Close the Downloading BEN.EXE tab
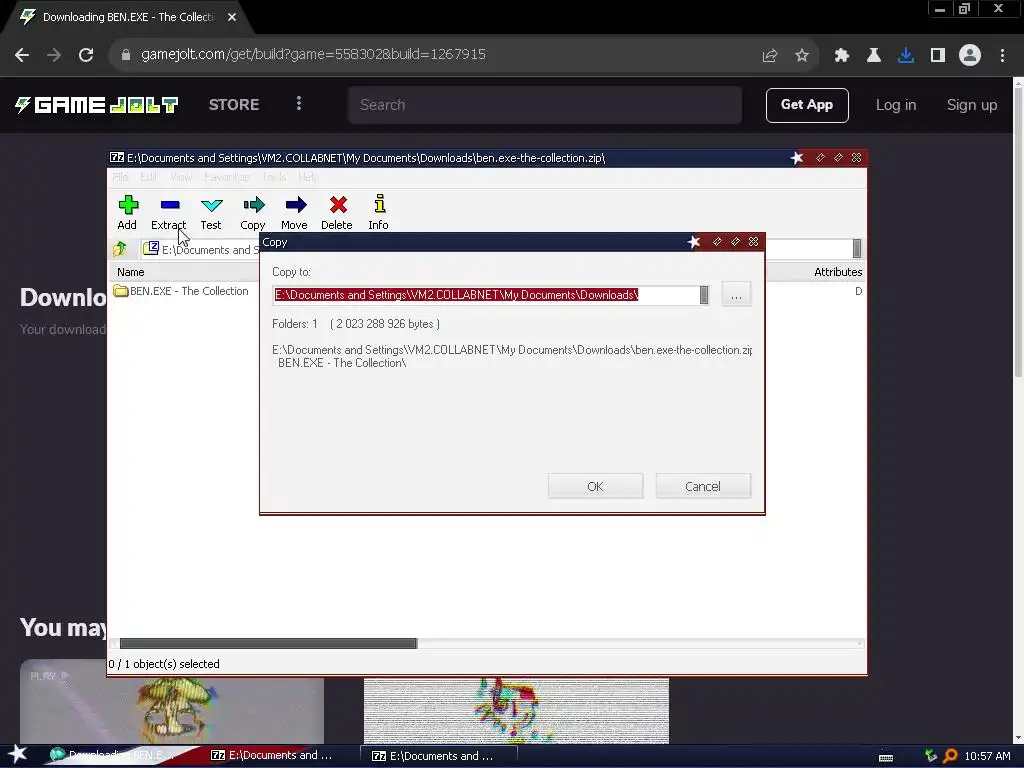1024x768 pixels. 232,17
